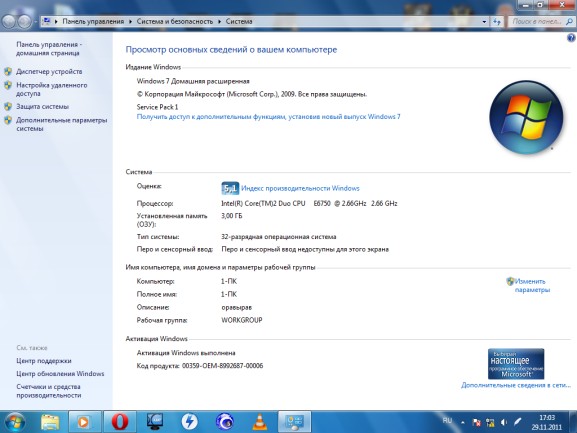Open link to get new Windows 7 edition features

[x=268, y=117]
